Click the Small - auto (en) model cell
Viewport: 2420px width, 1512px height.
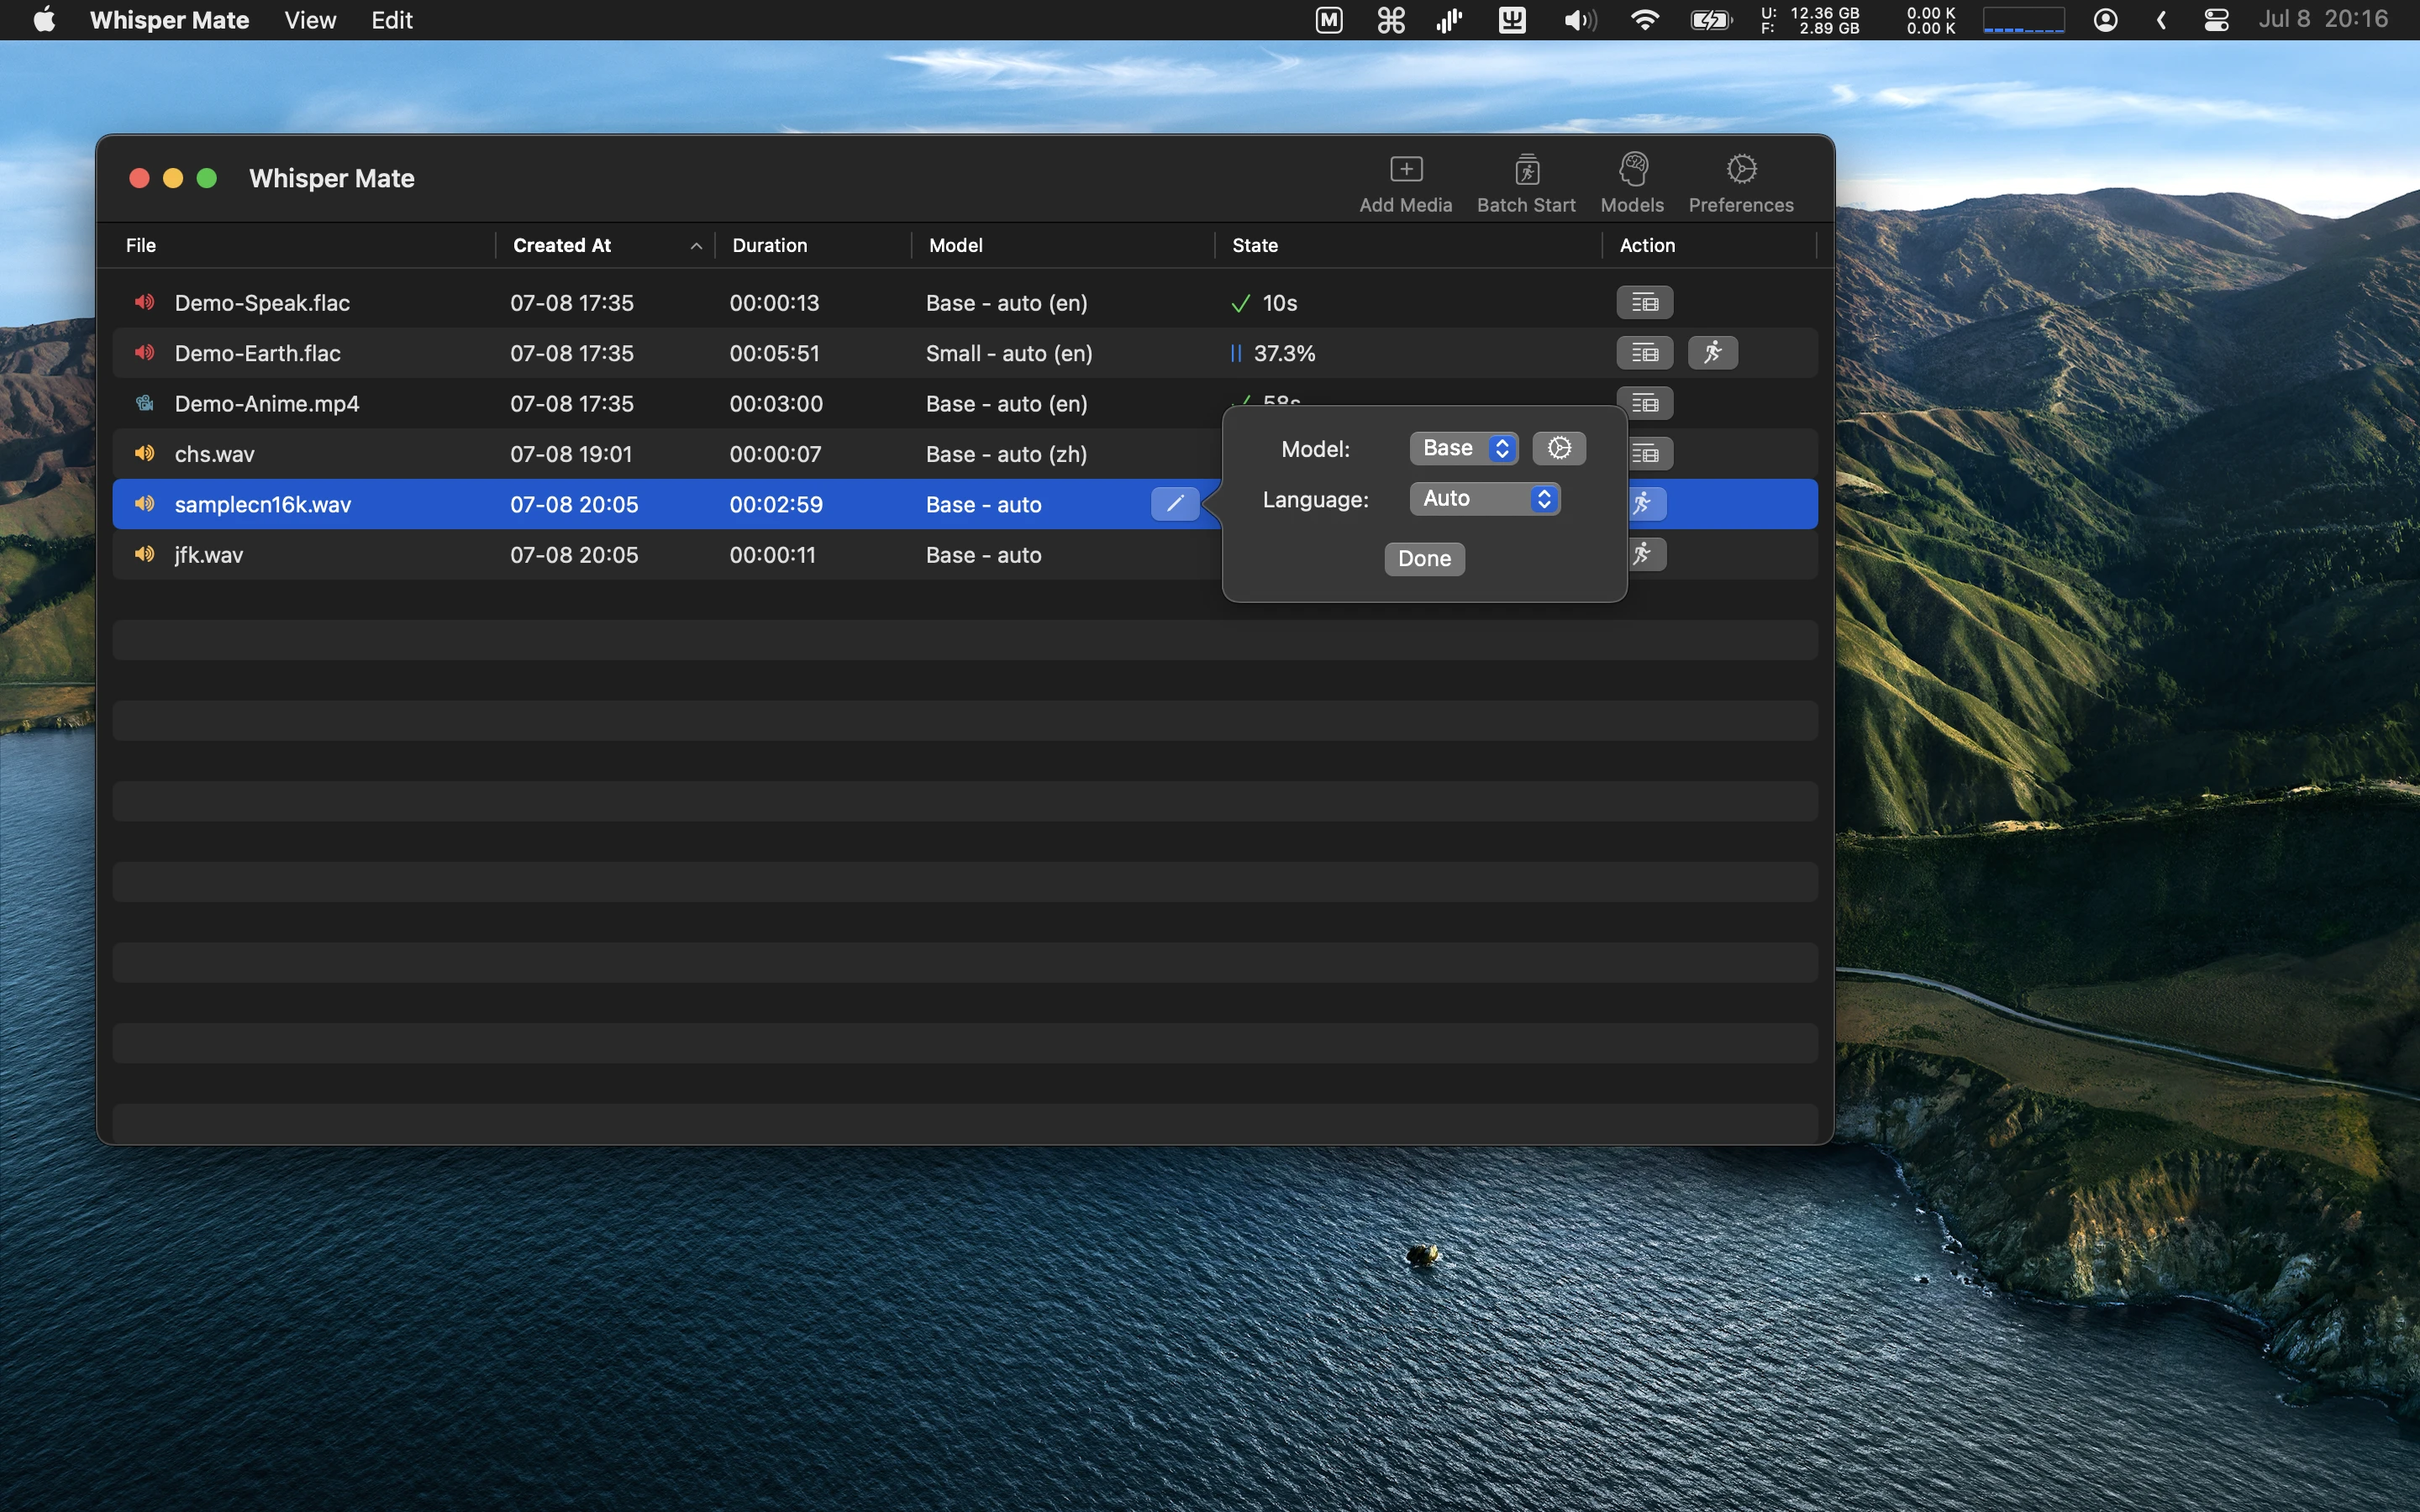point(1009,353)
